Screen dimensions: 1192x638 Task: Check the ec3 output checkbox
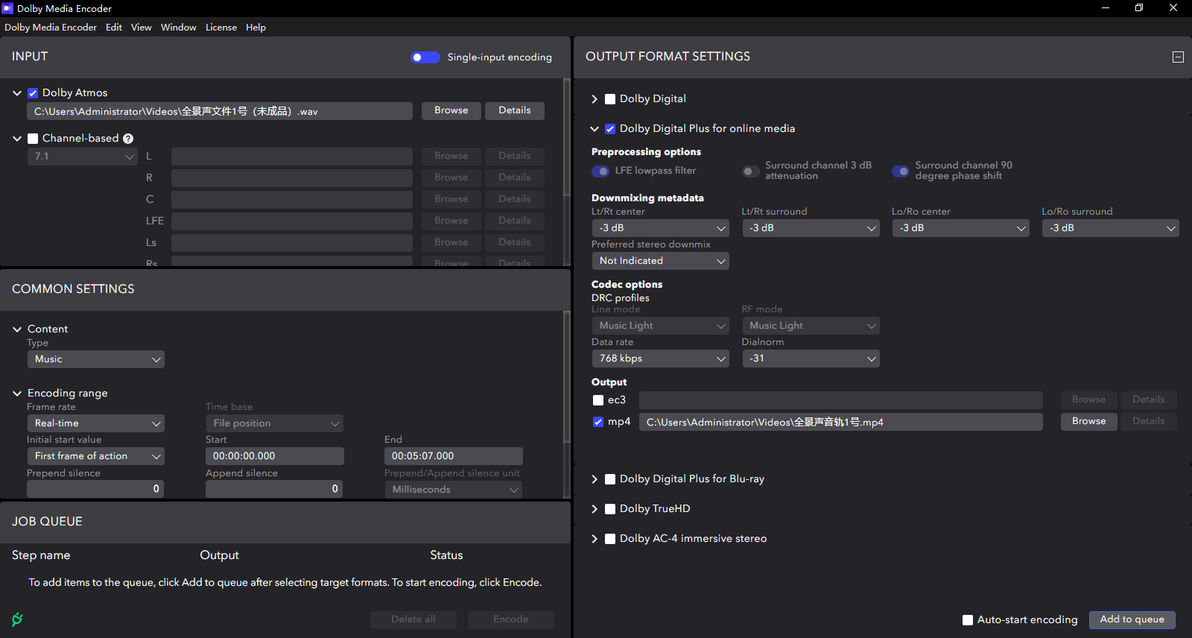pyautogui.click(x=598, y=400)
